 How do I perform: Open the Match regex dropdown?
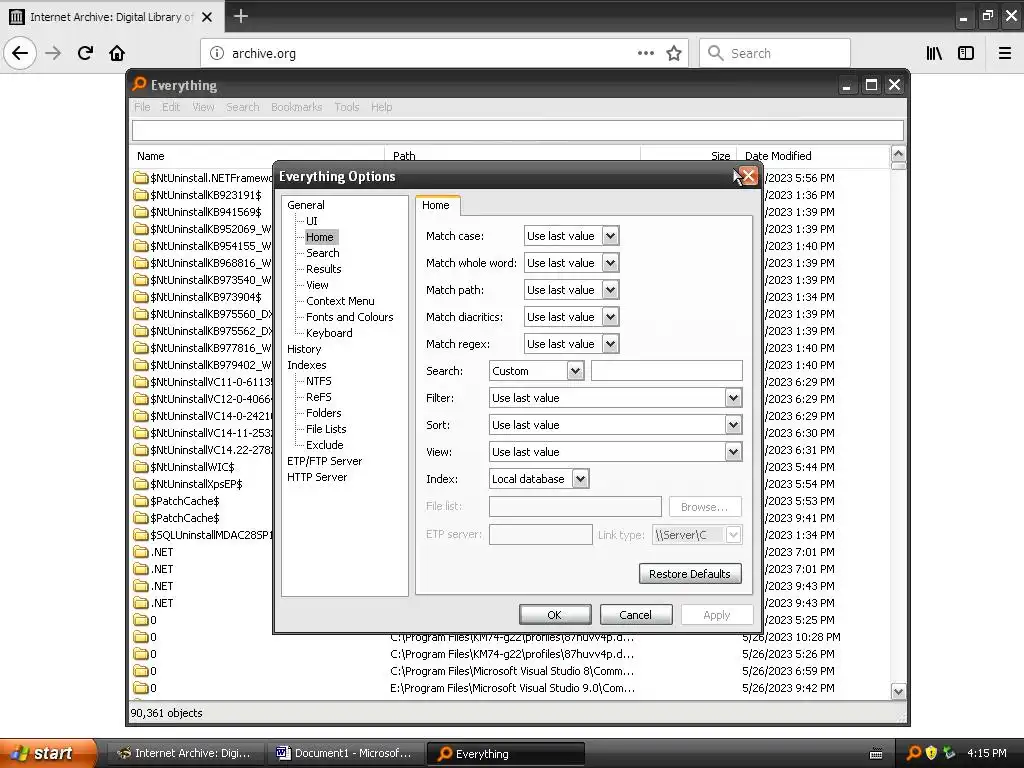[610, 344]
